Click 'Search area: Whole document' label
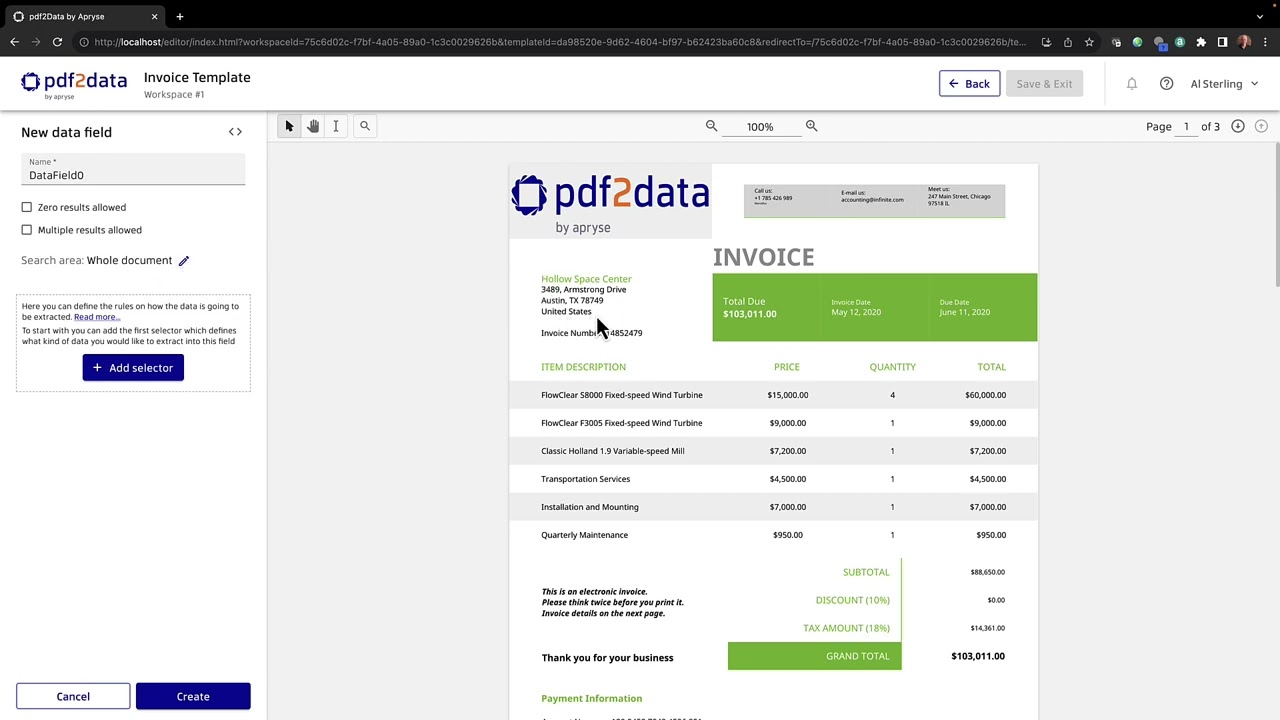This screenshot has width=1280, height=720. (x=97, y=261)
